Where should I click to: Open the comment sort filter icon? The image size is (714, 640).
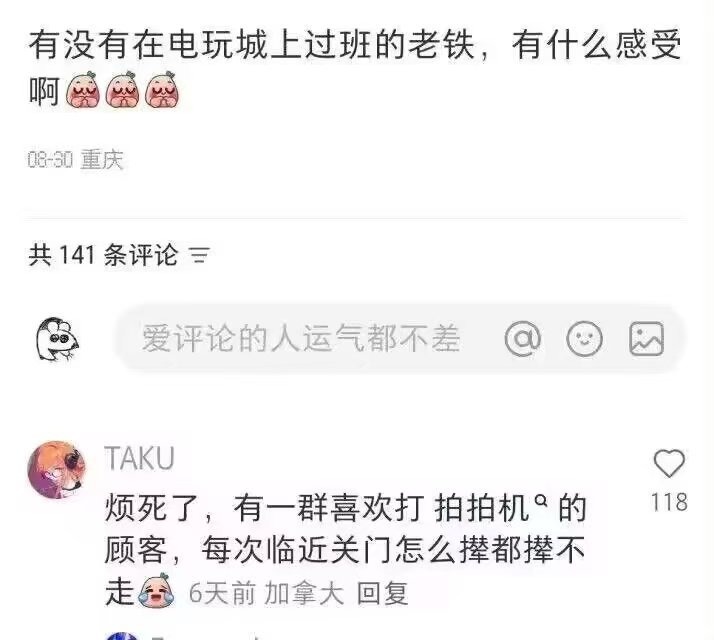coord(199,255)
